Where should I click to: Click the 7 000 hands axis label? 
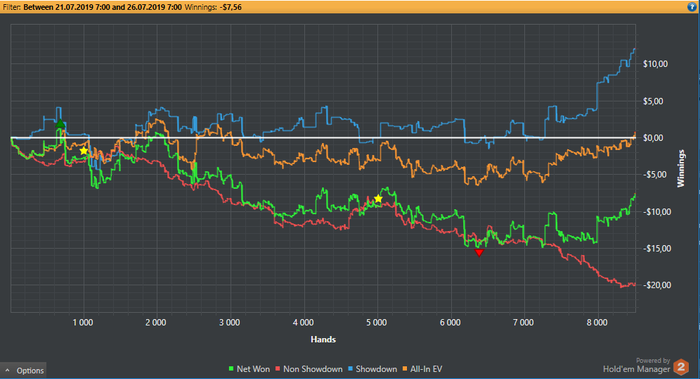(523, 323)
